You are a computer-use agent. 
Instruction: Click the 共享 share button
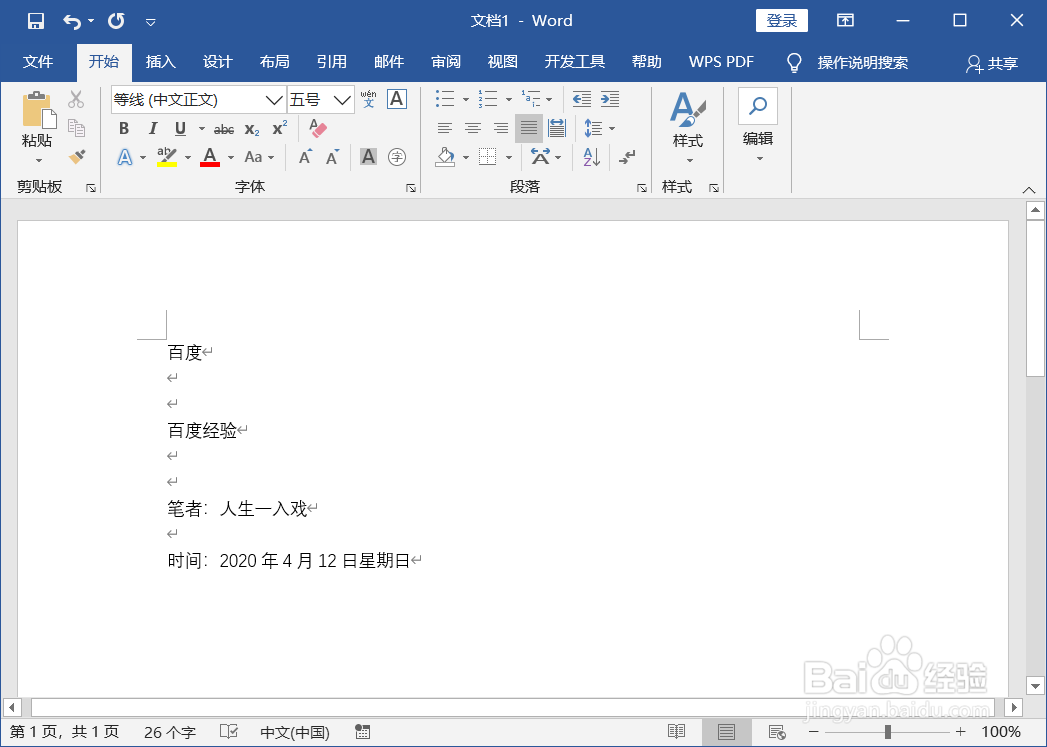[992, 63]
